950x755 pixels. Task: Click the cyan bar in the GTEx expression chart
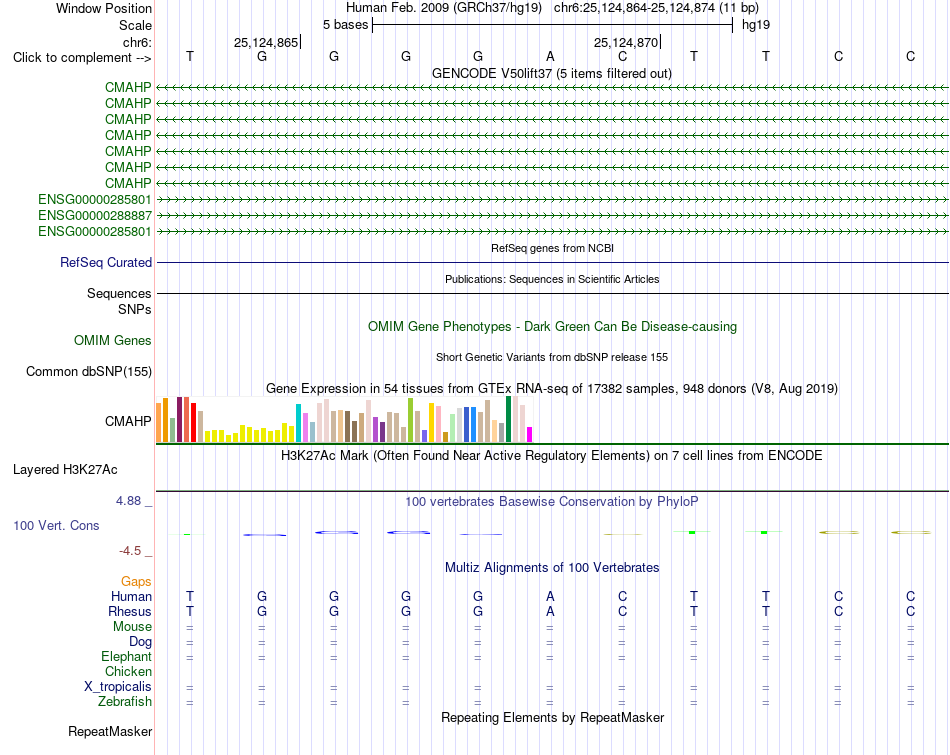coord(298,423)
